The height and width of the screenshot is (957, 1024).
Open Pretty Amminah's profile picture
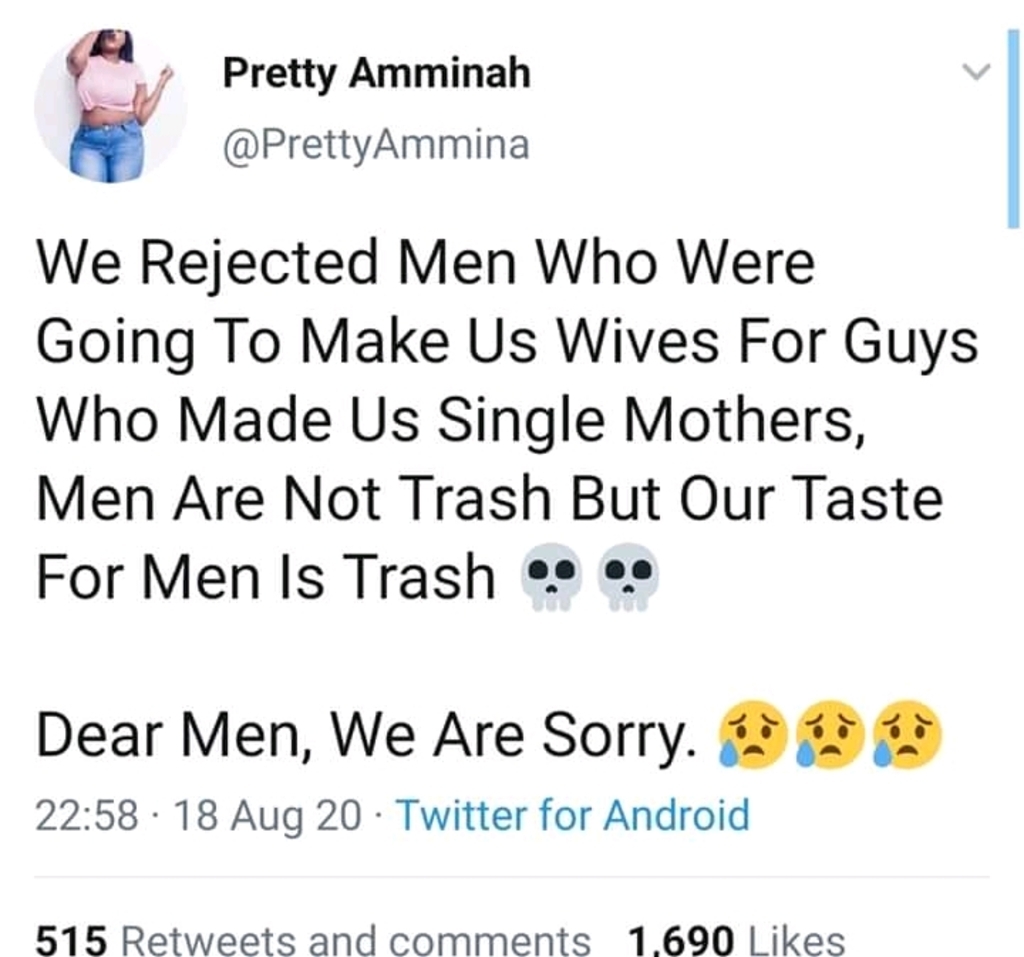click(110, 106)
